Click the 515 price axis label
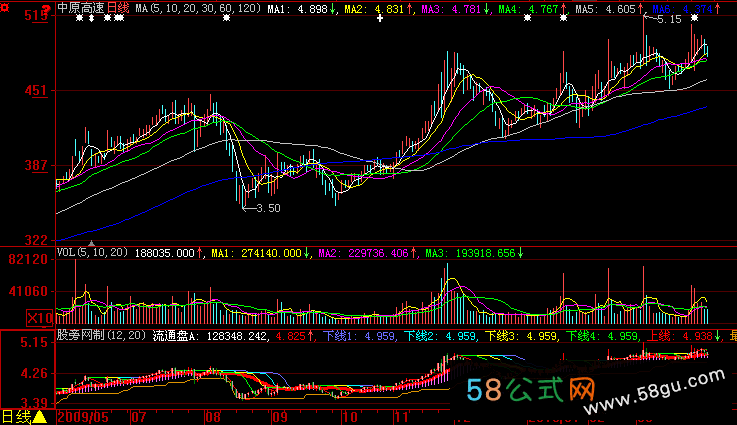Viewport: 737px width, 425px height. [x=36, y=16]
